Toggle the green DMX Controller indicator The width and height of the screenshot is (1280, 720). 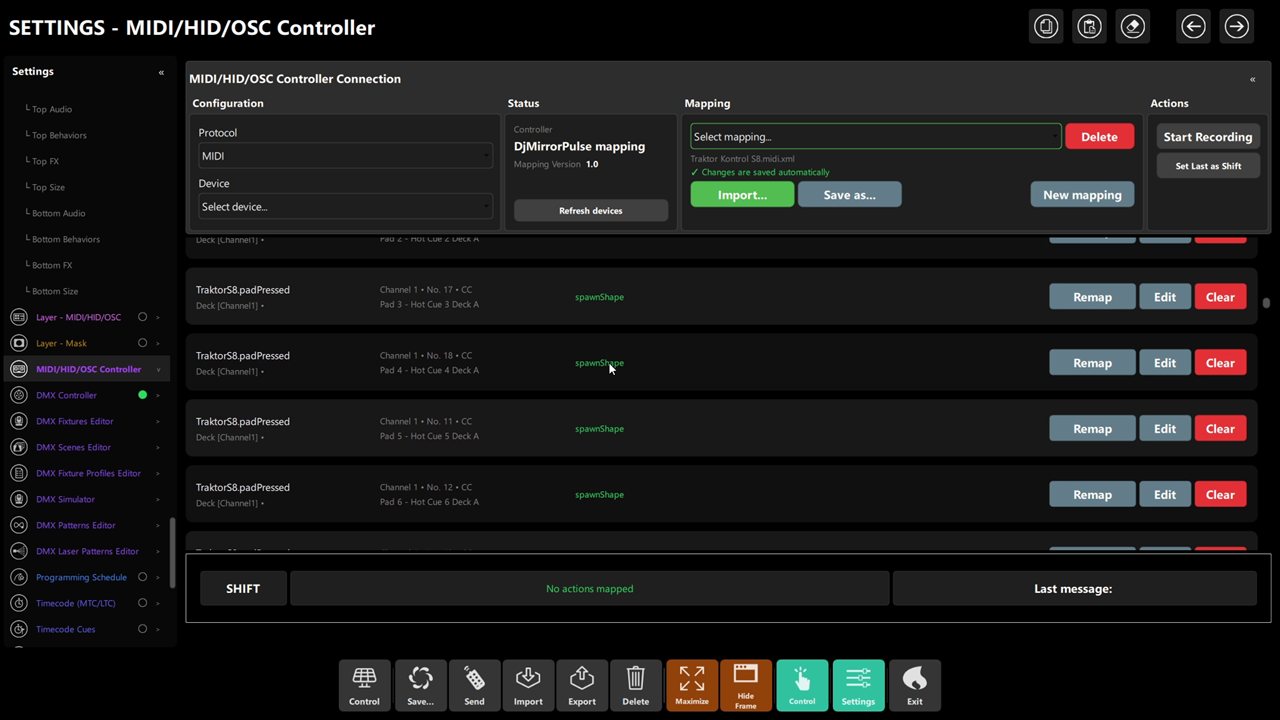click(142, 395)
